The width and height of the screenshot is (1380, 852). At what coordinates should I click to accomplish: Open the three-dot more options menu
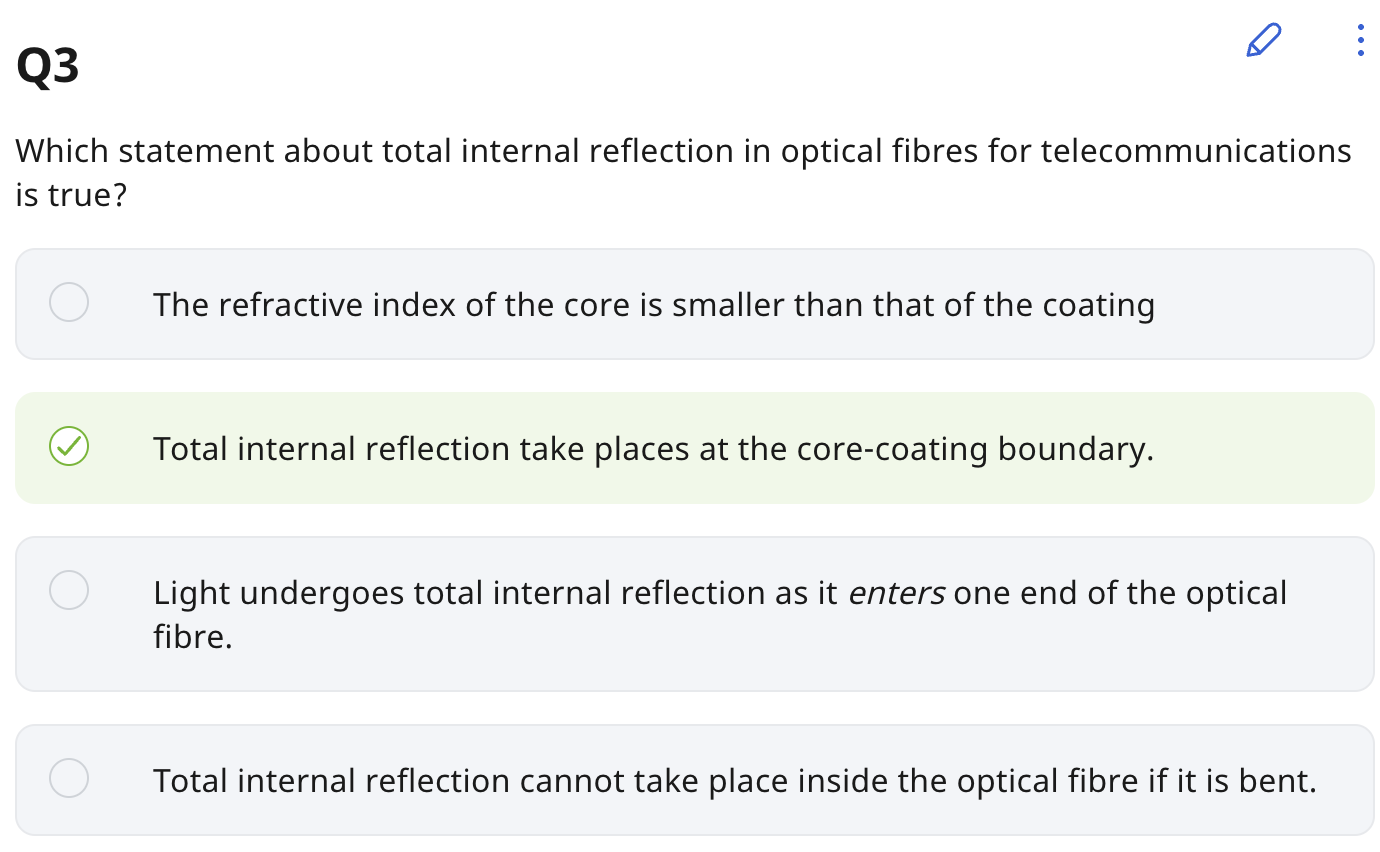pos(1359,40)
